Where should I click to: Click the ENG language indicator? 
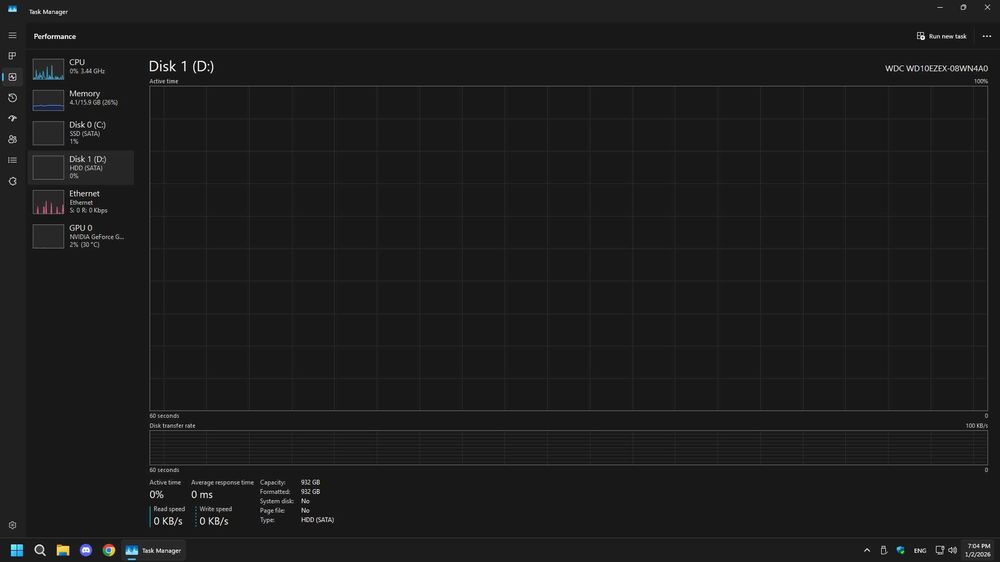coord(920,551)
